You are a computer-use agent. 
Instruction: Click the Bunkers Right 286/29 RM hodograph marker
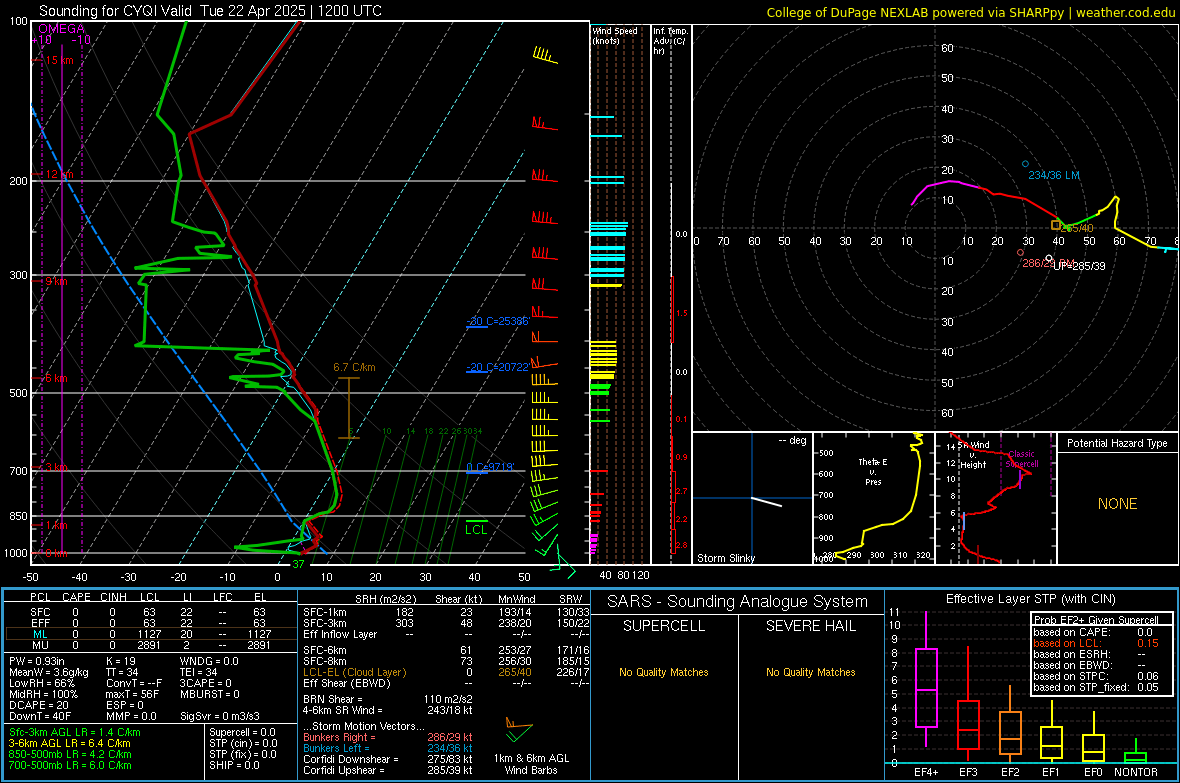pos(1020,253)
